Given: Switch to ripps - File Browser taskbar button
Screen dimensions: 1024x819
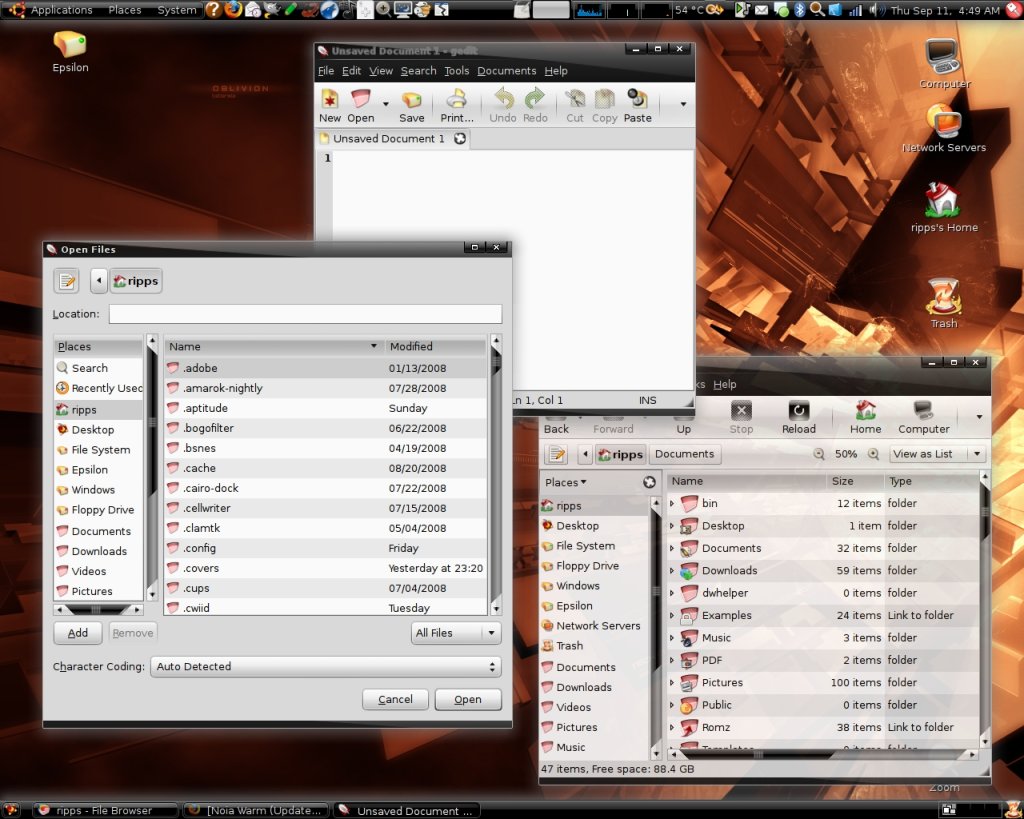Looking at the screenshot, I should pyautogui.click(x=106, y=811).
